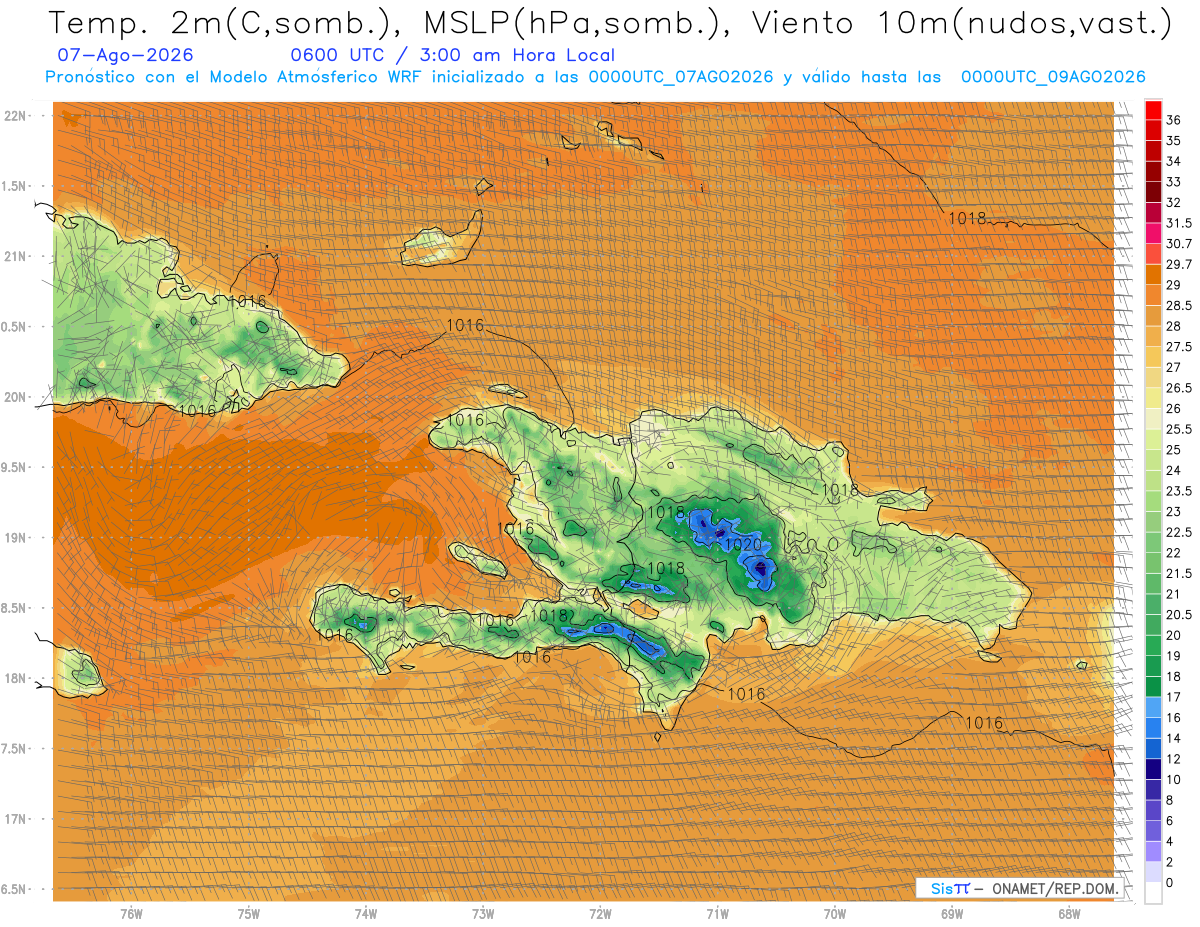Click the legend swatch between 17 and 16
The width and height of the screenshot is (1200, 927).
click(1153, 707)
